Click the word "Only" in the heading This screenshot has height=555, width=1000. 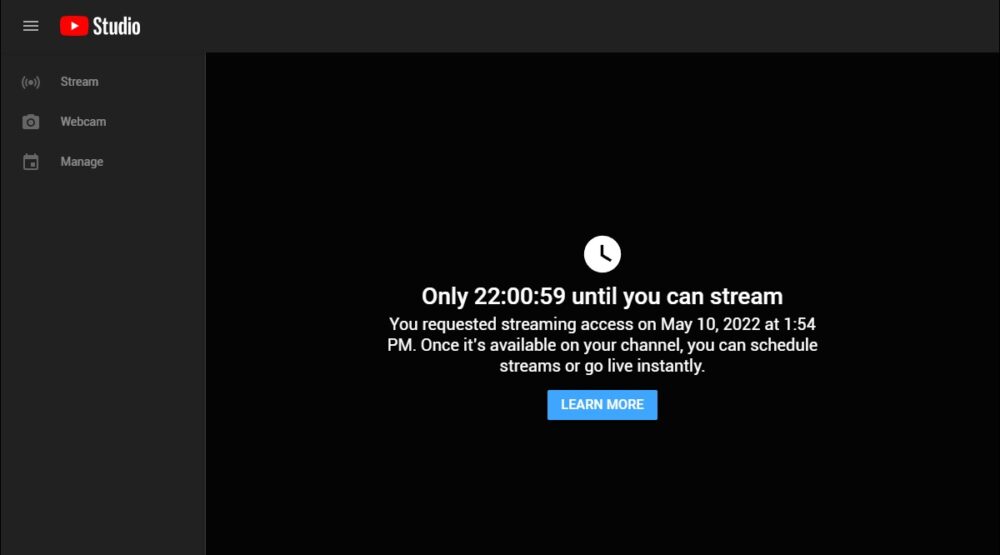tap(445, 297)
